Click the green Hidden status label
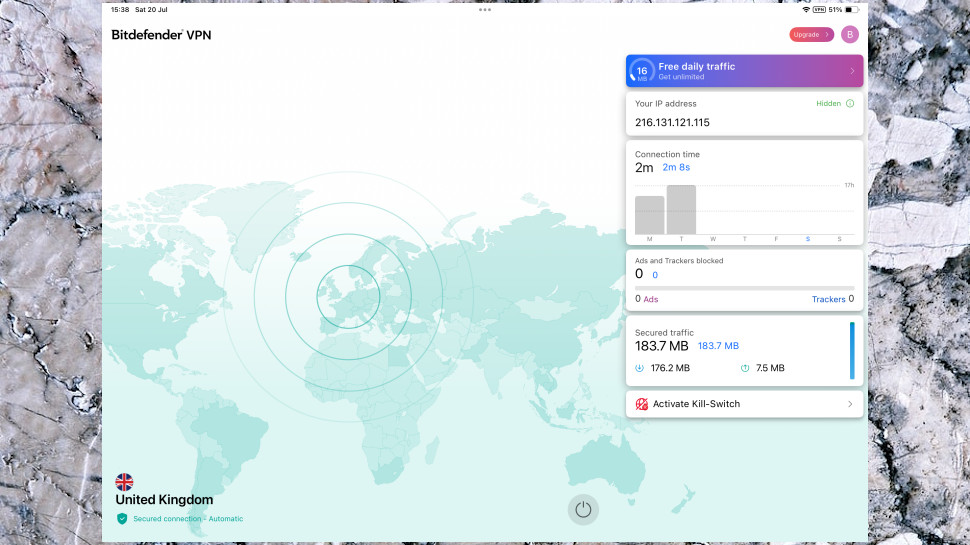This screenshot has width=970, height=545. [x=828, y=103]
